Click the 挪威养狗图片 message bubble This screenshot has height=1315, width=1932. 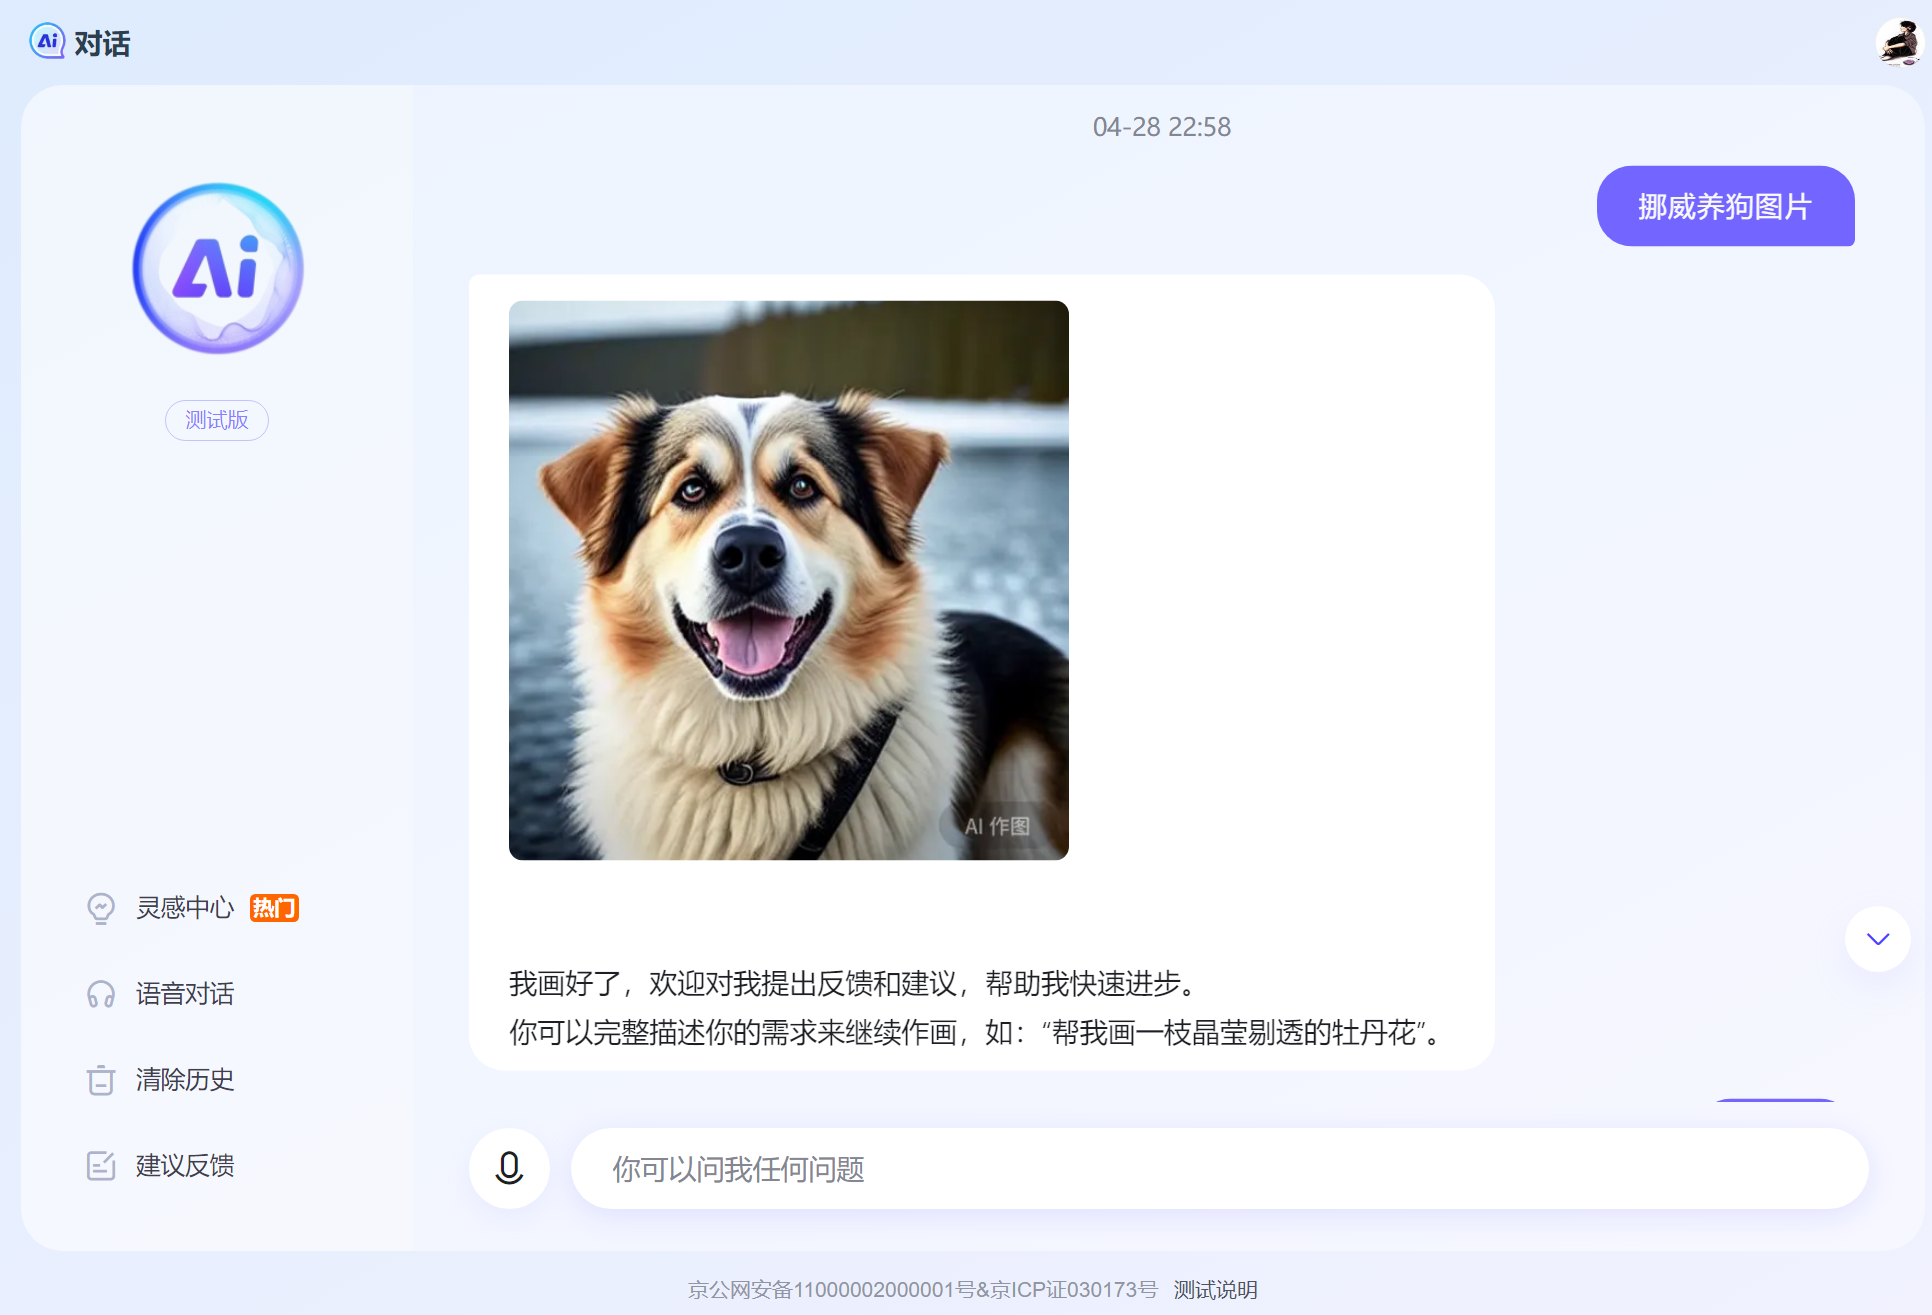point(1724,206)
